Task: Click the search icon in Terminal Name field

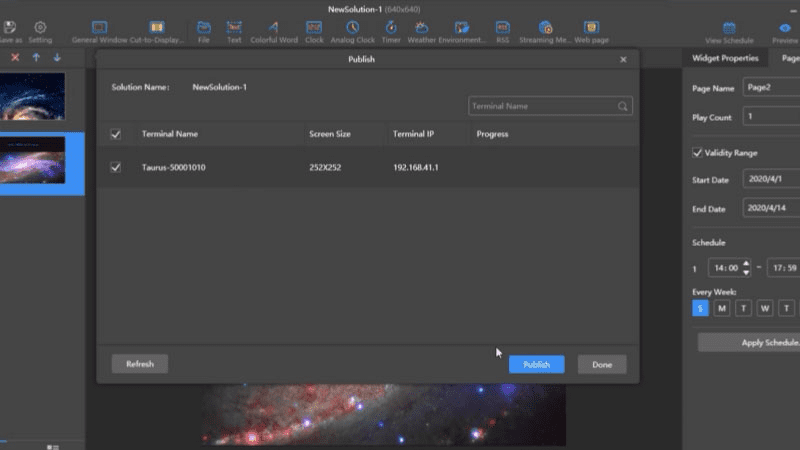Action: pyautogui.click(x=622, y=106)
